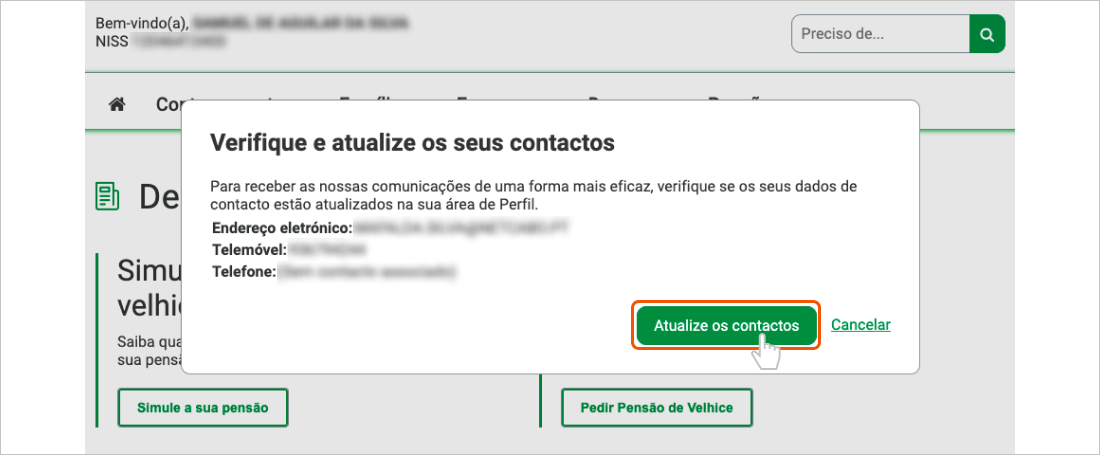
Task: Click the blurred email address value
Action: (461, 228)
